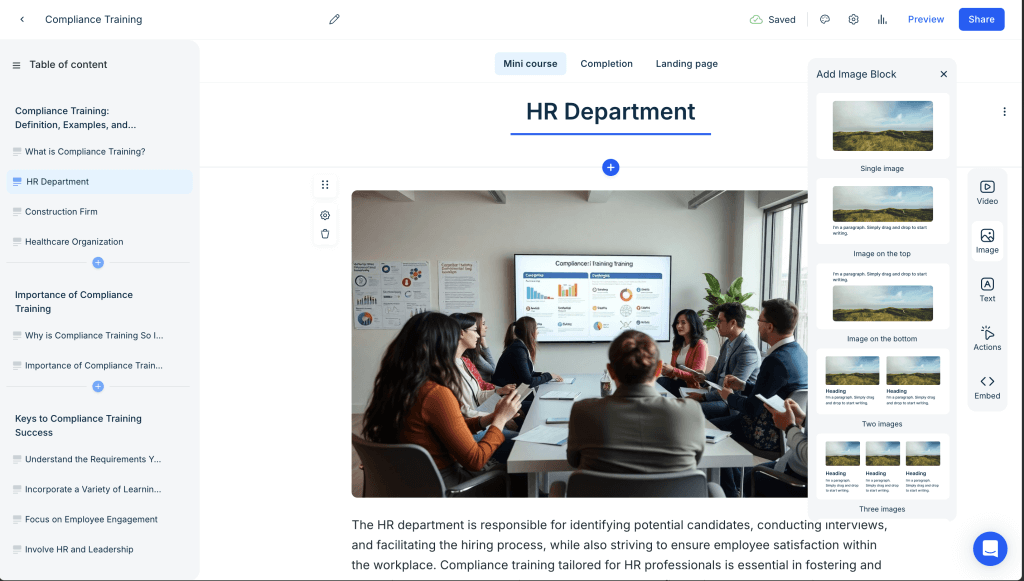Click the Preview link

(925, 19)
